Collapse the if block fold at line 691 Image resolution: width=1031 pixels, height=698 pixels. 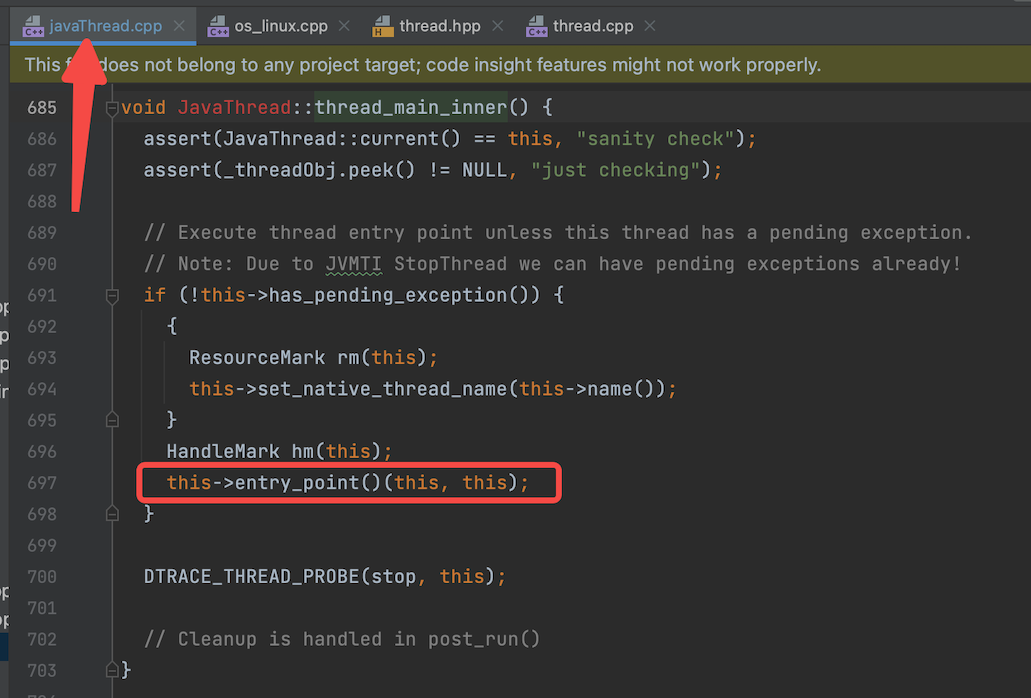click(x=112, y=296)
